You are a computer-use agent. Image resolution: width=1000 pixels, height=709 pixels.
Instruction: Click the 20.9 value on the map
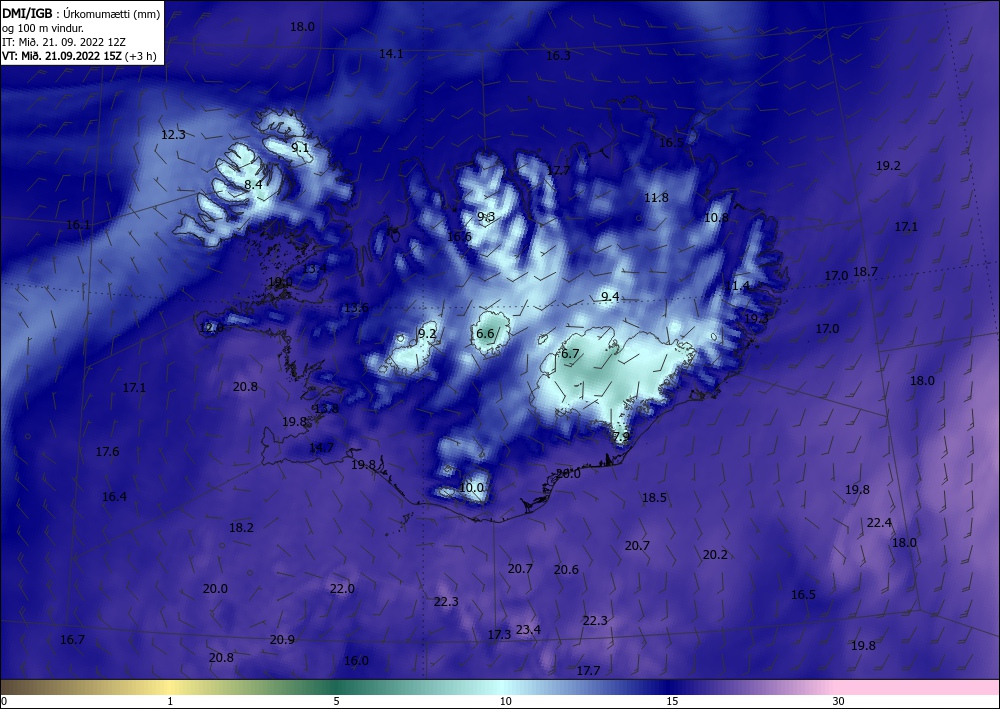pyautogui.click(x=282, y=640)
